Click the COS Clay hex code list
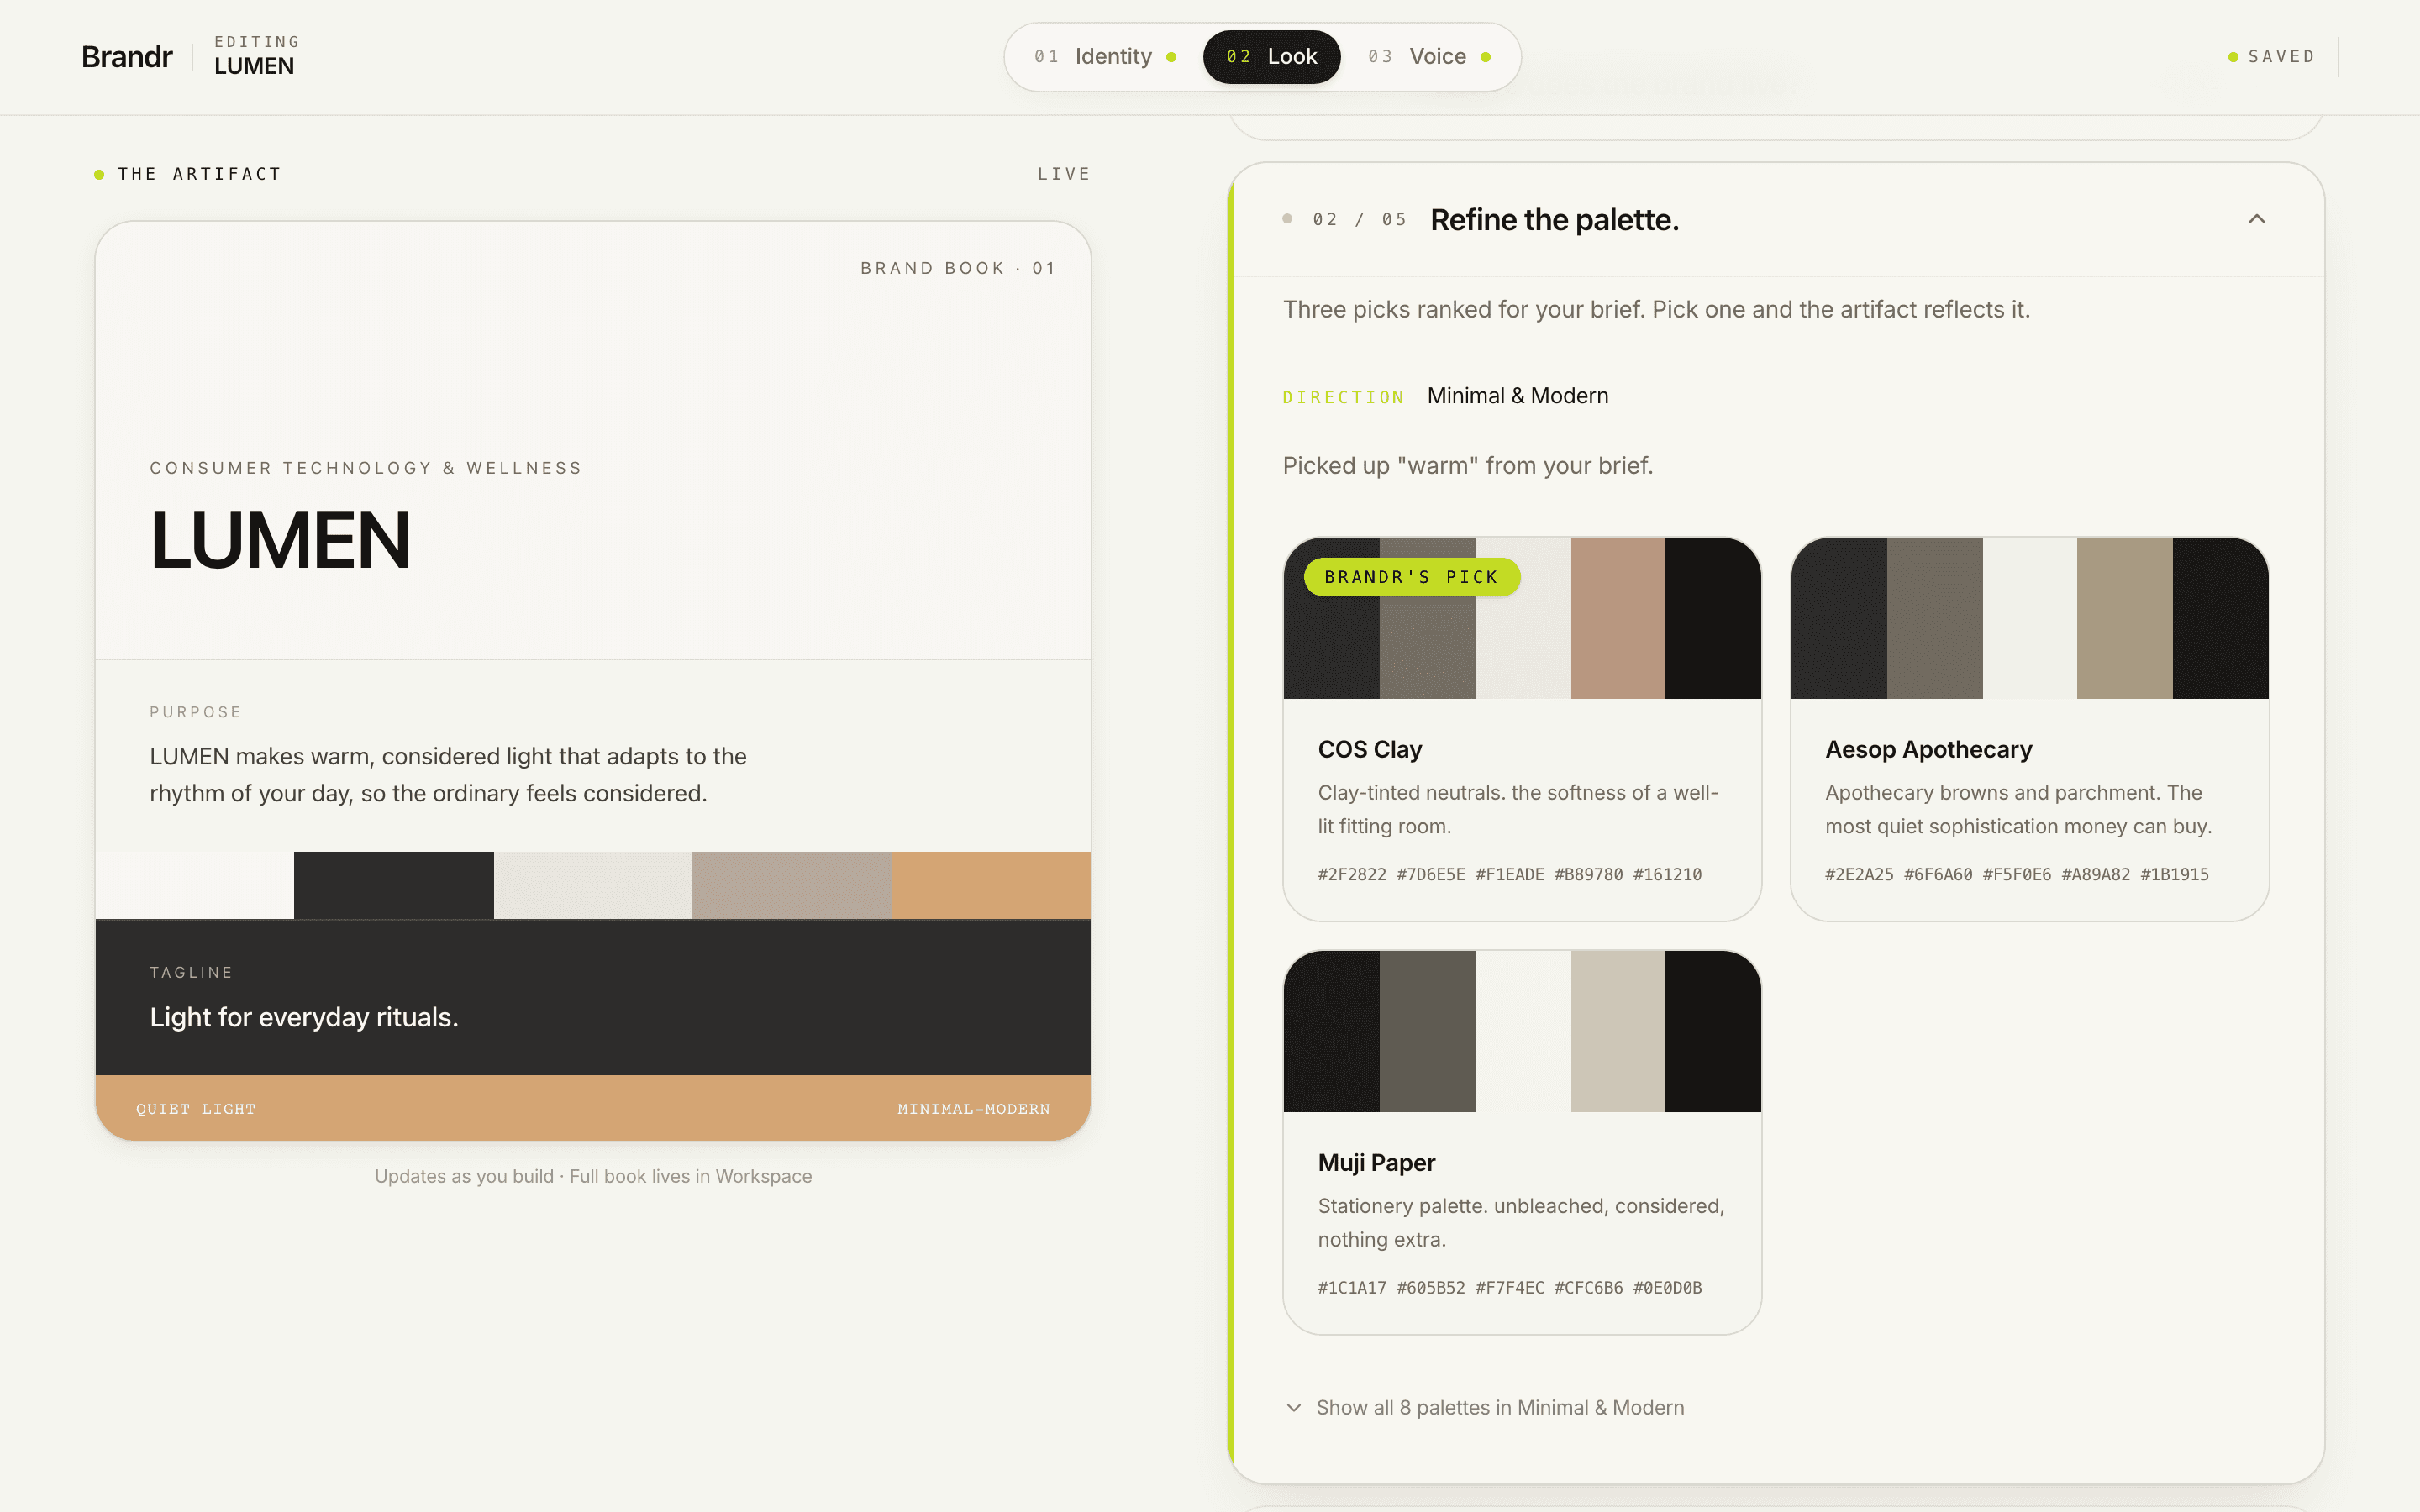This screenshot has height=1512, width=2420. click(x=1509, y=874)
